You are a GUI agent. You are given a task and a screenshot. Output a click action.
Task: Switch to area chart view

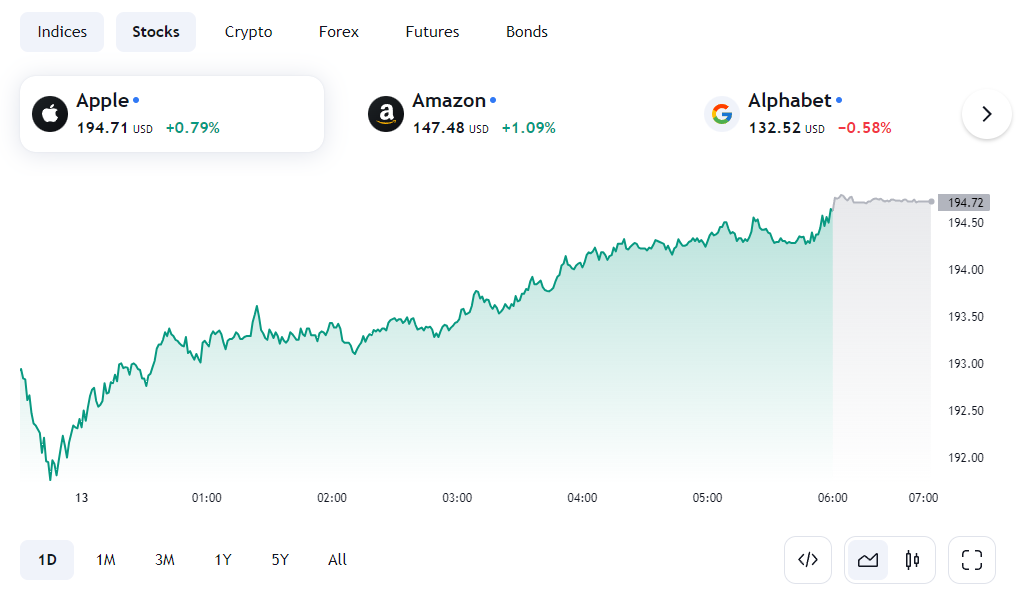[868, 560]
